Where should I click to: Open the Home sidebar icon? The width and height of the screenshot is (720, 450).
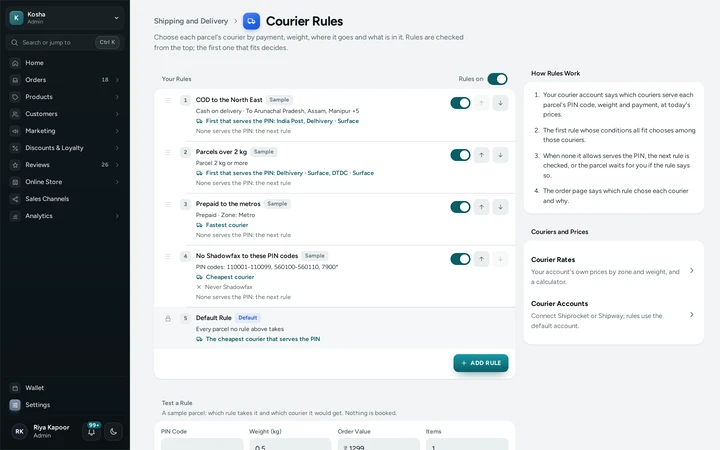click(x=15, y=63)
